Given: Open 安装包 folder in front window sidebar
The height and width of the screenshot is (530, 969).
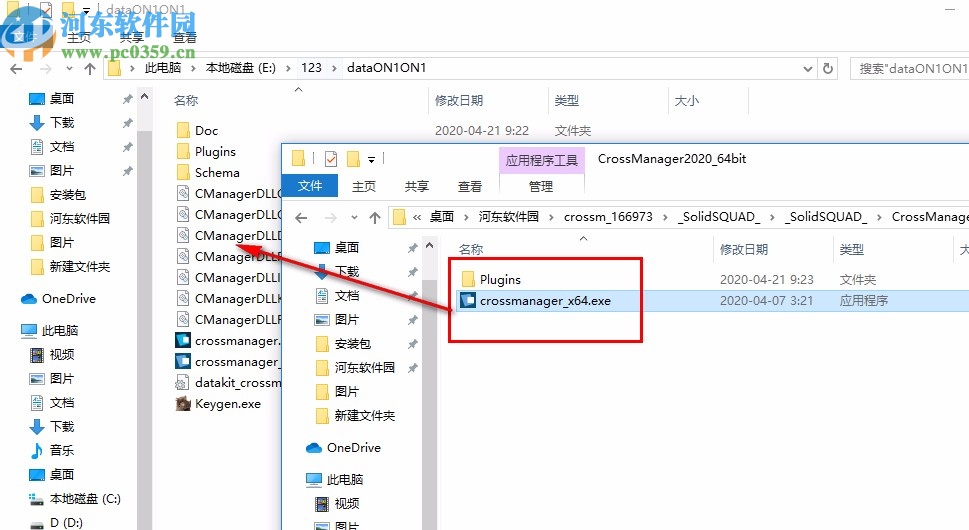Looking at the screenshot, I should click(343, 343).
